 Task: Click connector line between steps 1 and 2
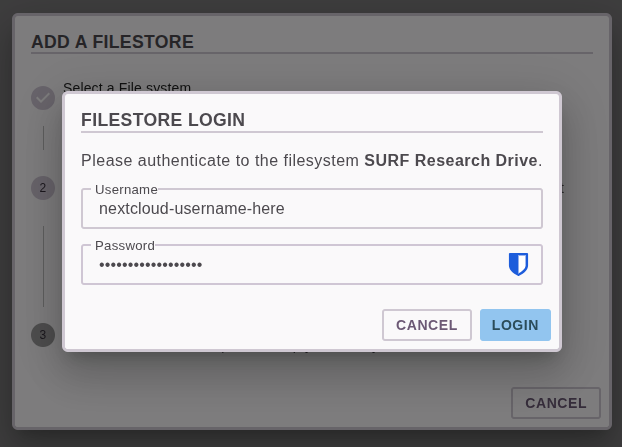pos(43,138)
